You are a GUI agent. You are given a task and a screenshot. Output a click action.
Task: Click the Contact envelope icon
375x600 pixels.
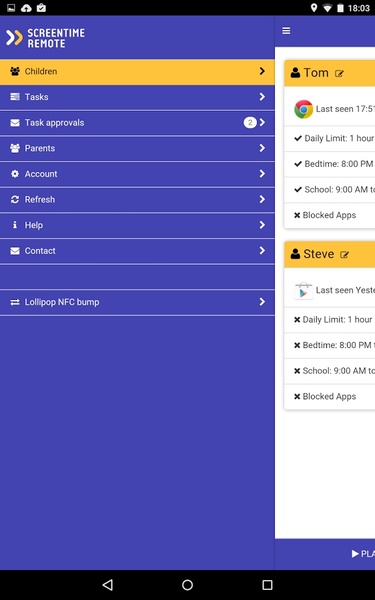tap(15, 251)
